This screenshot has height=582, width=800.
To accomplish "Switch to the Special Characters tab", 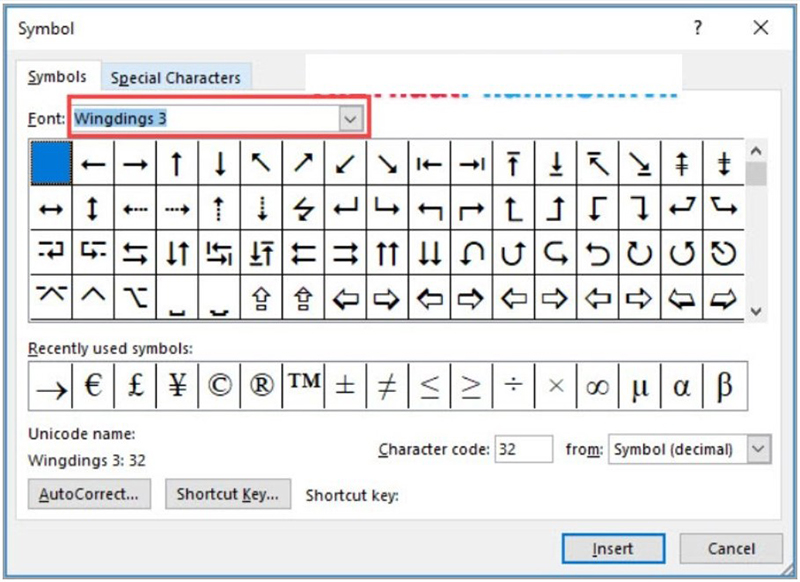I will 176,78.
